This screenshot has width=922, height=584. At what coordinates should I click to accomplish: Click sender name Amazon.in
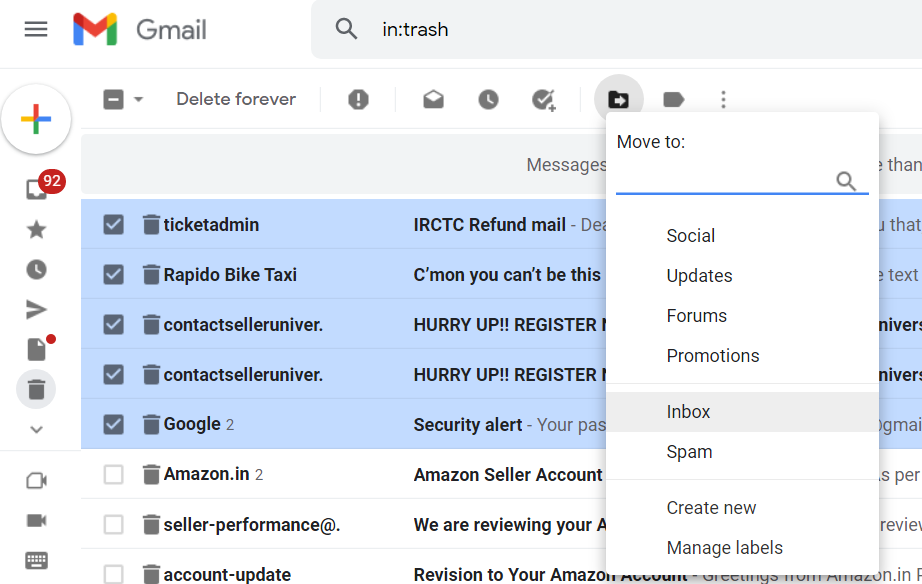click(206, 474)
